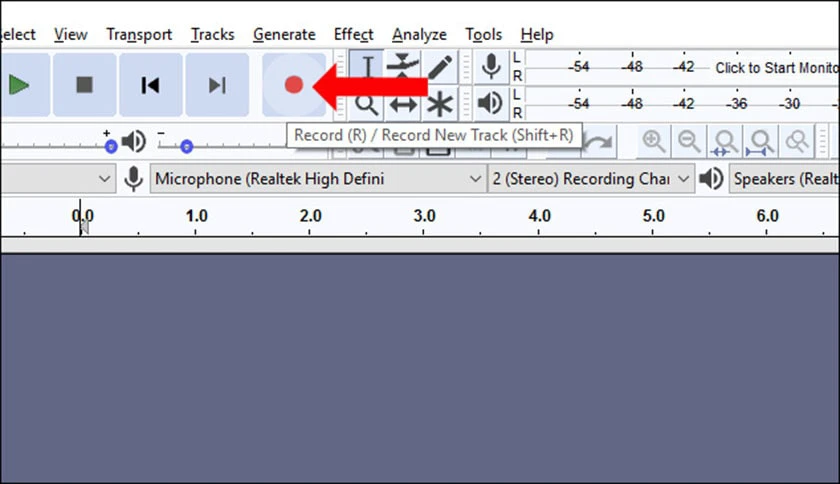Click the speaker icon beside Speakers dropdown
Screen dimensions: 840x484
pos(711,178)
